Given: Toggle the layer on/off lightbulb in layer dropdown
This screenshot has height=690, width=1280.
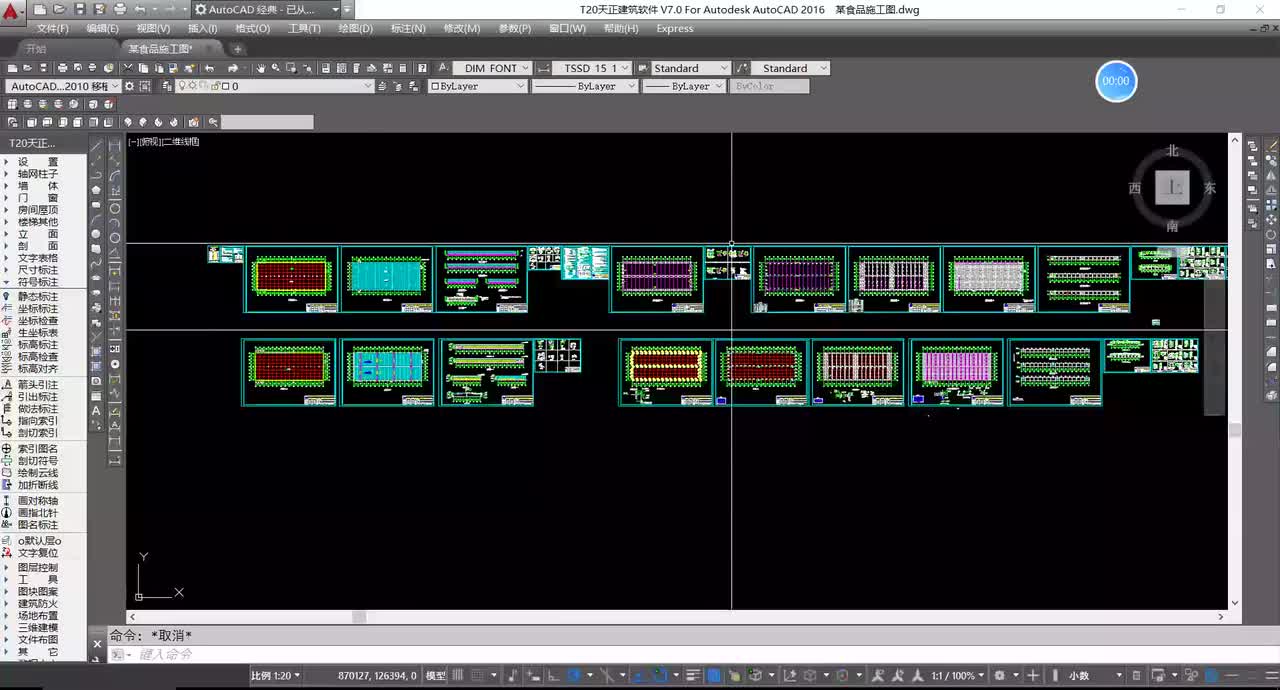Looking at the screenshot, I should click(183, 86).
